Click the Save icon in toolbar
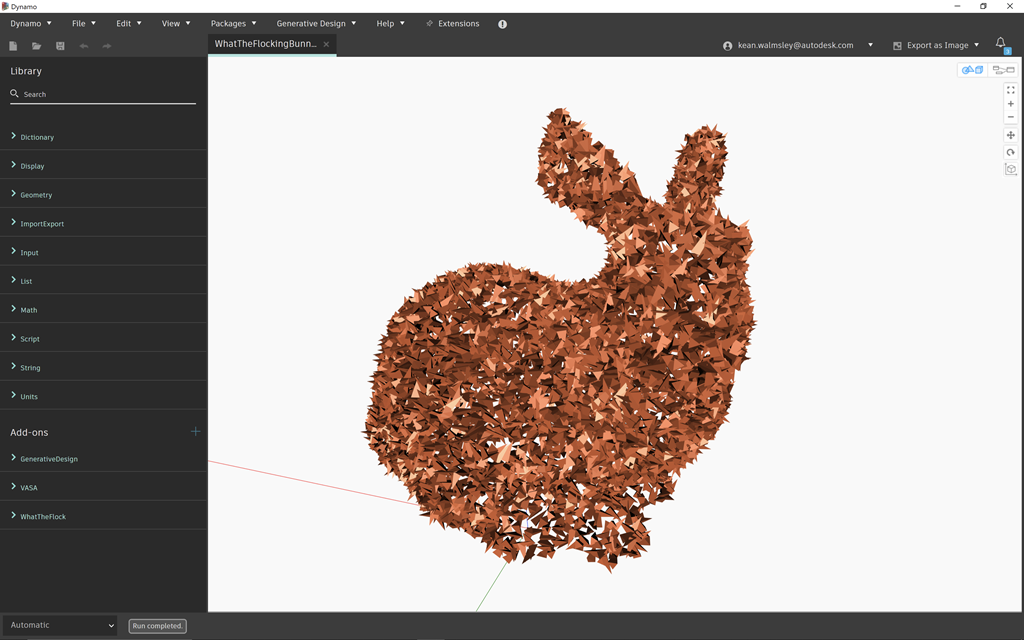The height and width of the screenshot is (640, 1024). click(60, 46)
